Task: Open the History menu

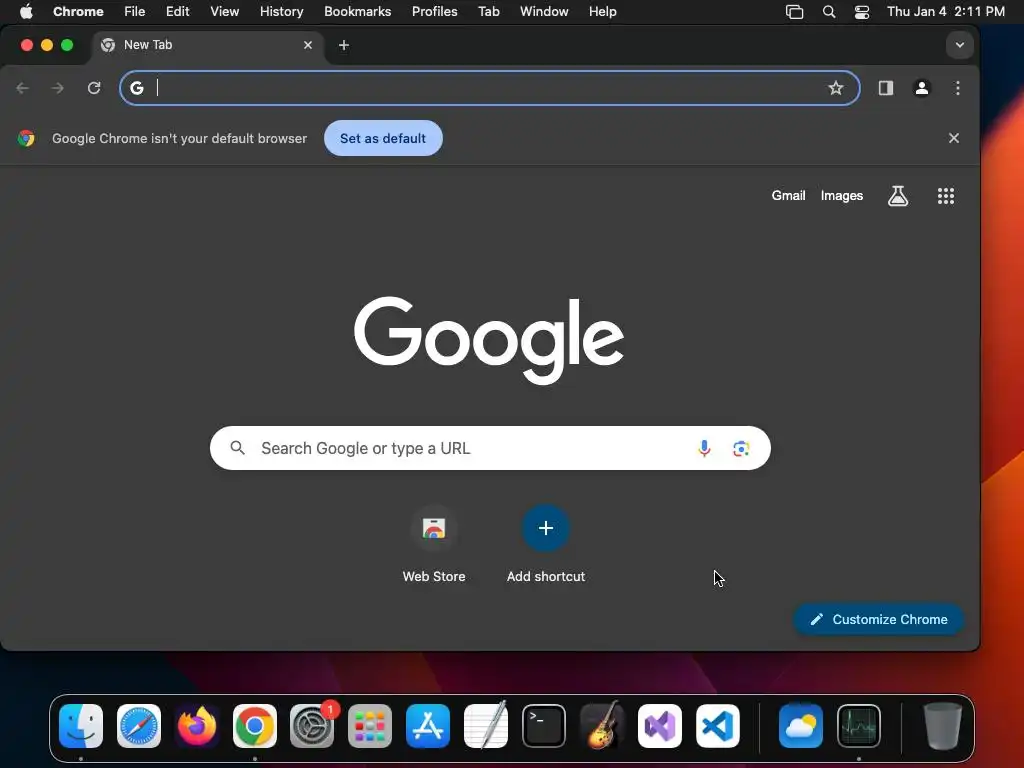Action: [x=281, y=11]
